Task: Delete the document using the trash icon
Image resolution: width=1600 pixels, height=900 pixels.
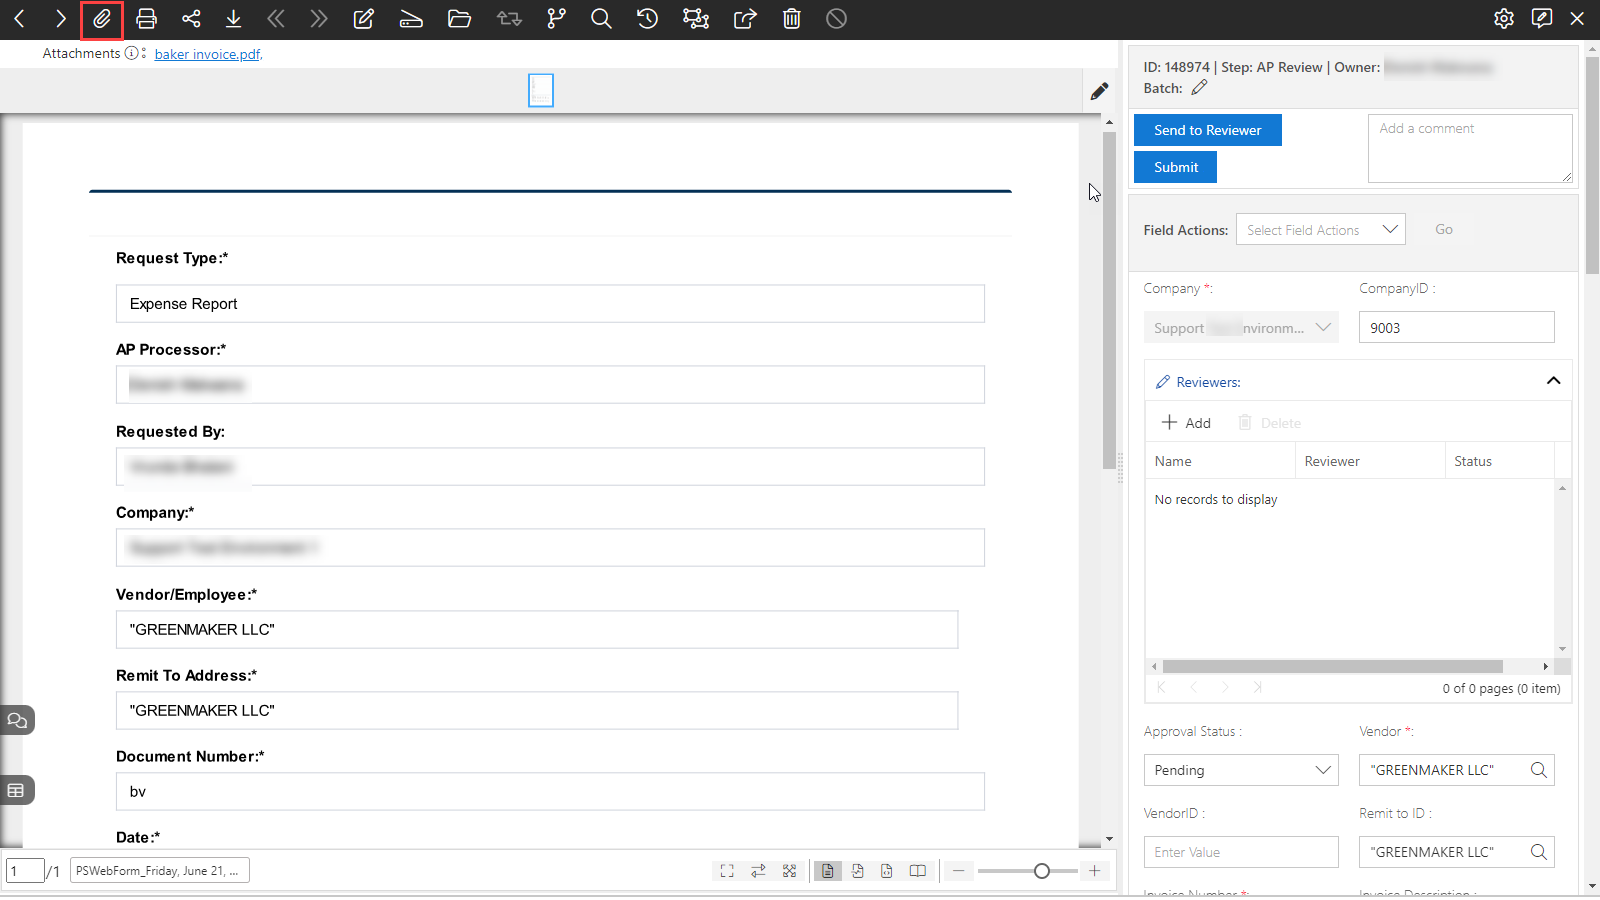Action: (x=792, y=19)
